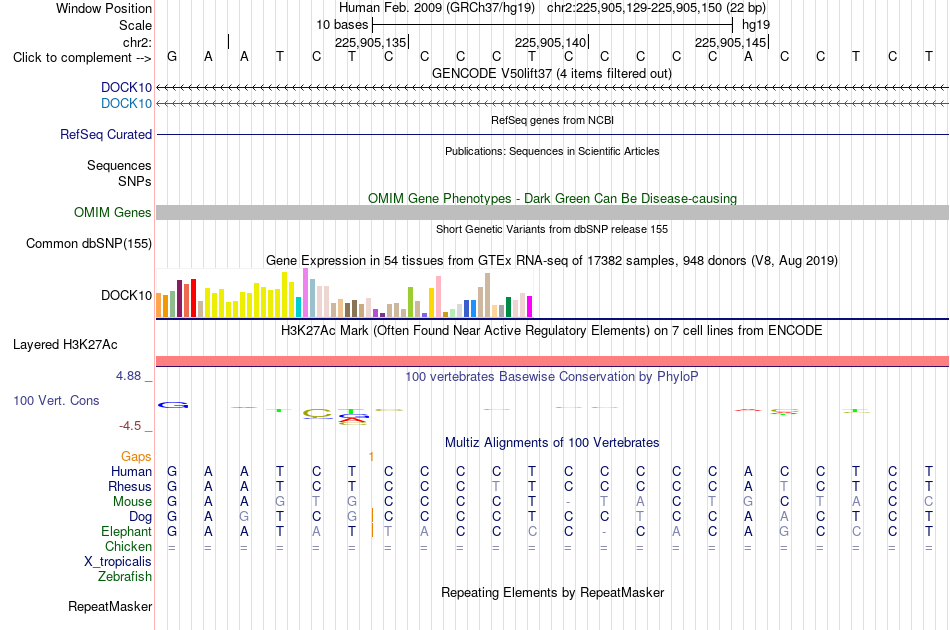
Task: Click 'Repeating Elements by RepeatMasker' title
Action: [552, 592]
